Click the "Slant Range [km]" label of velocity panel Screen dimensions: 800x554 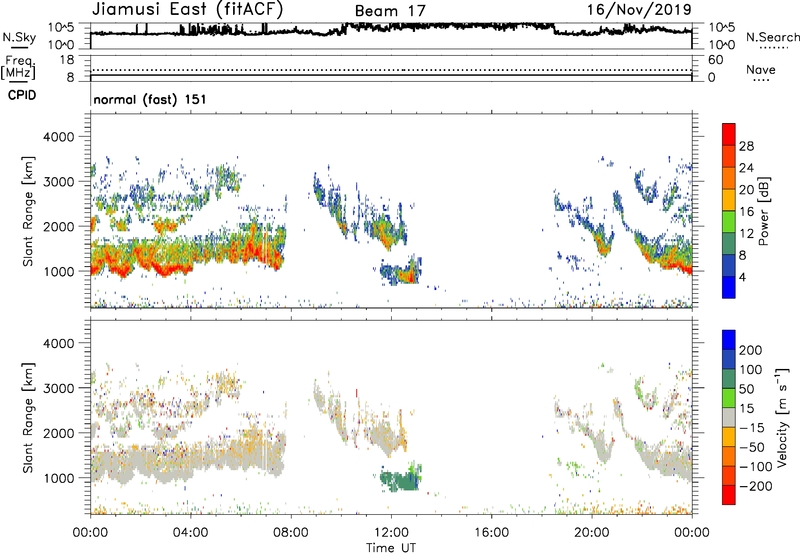tap(28, 417)
